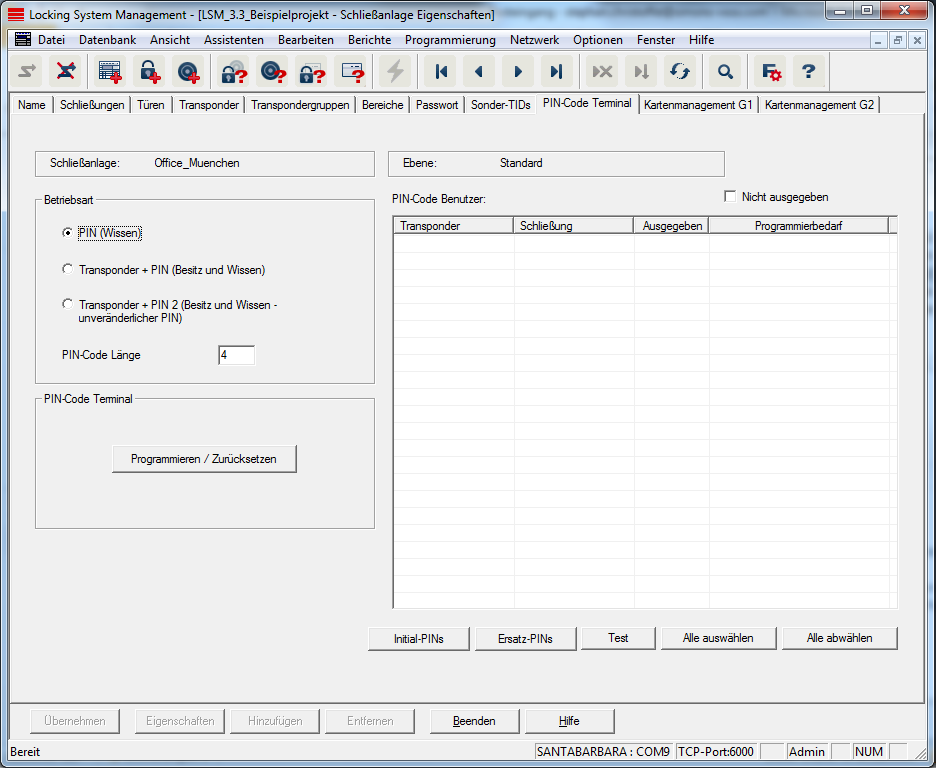Click the read transponder icon

(x=273, y=72)
